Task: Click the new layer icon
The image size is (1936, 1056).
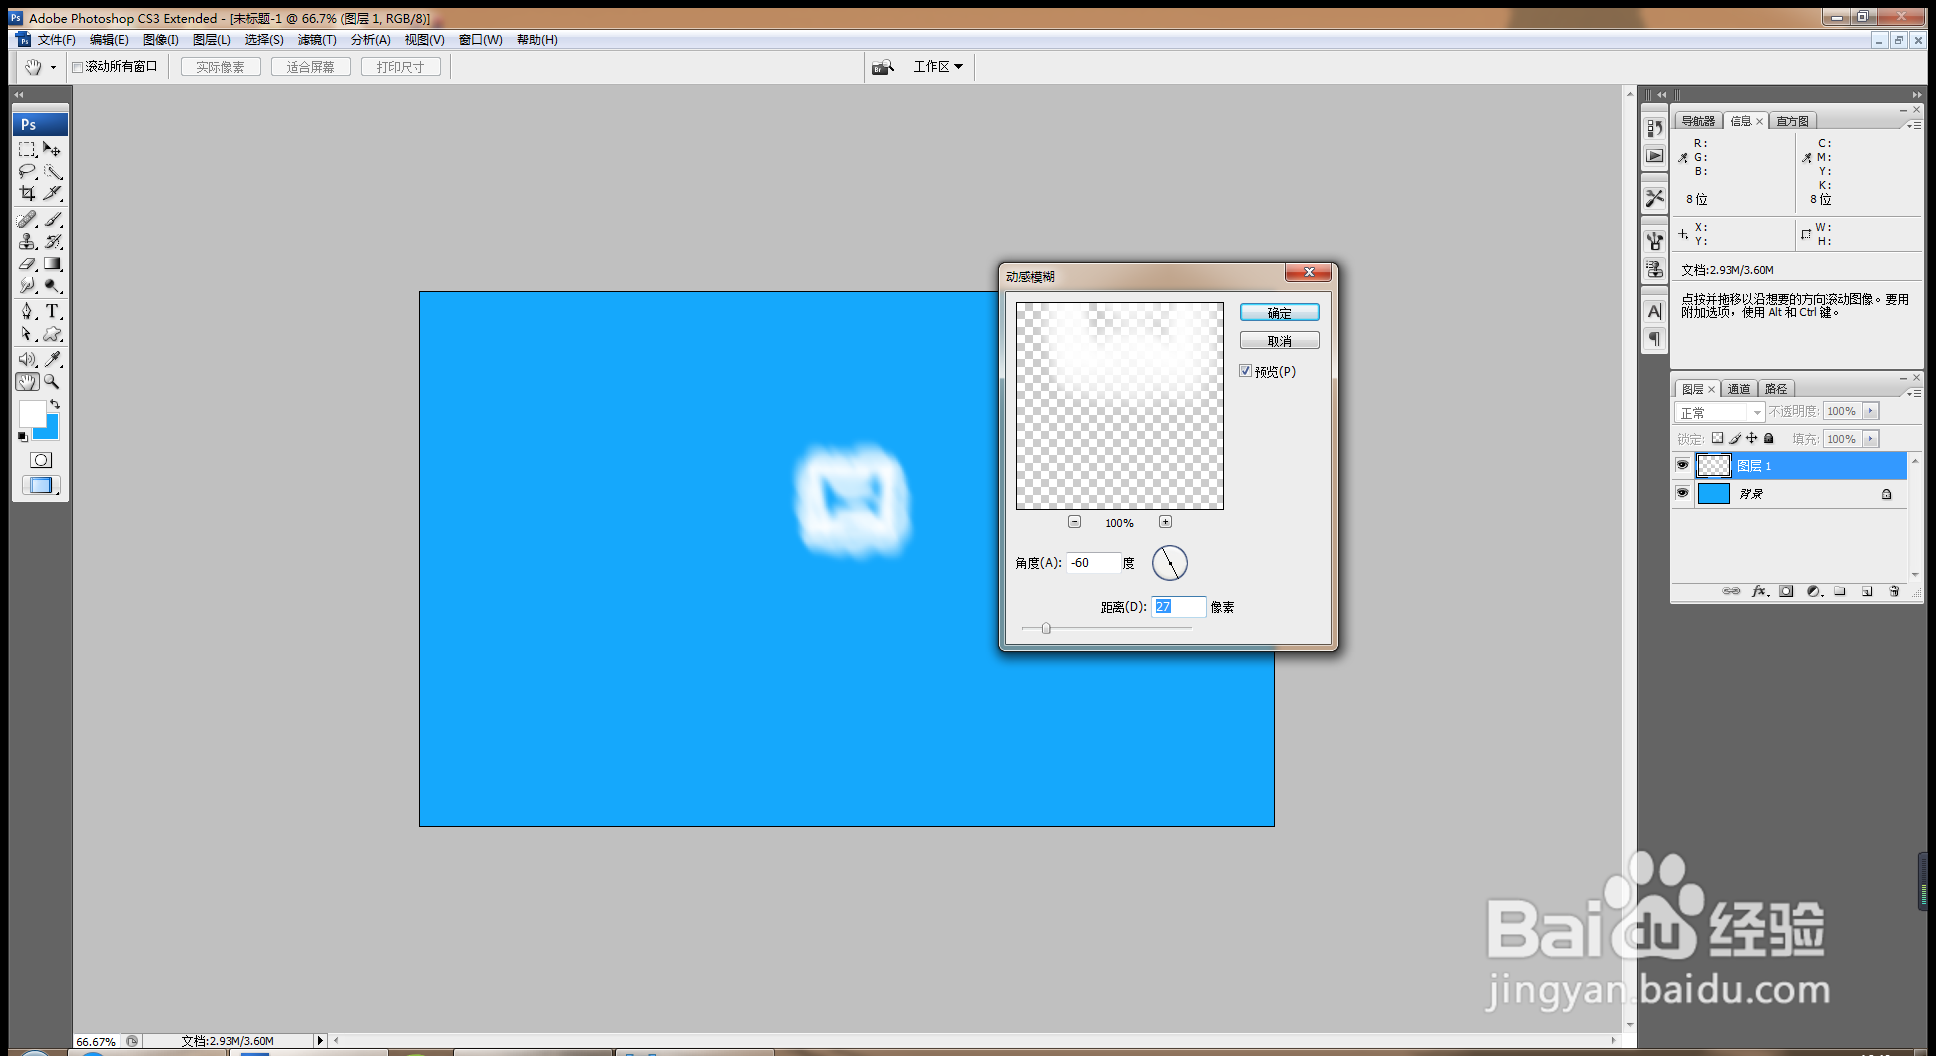Action: [x=1867, y=591]
